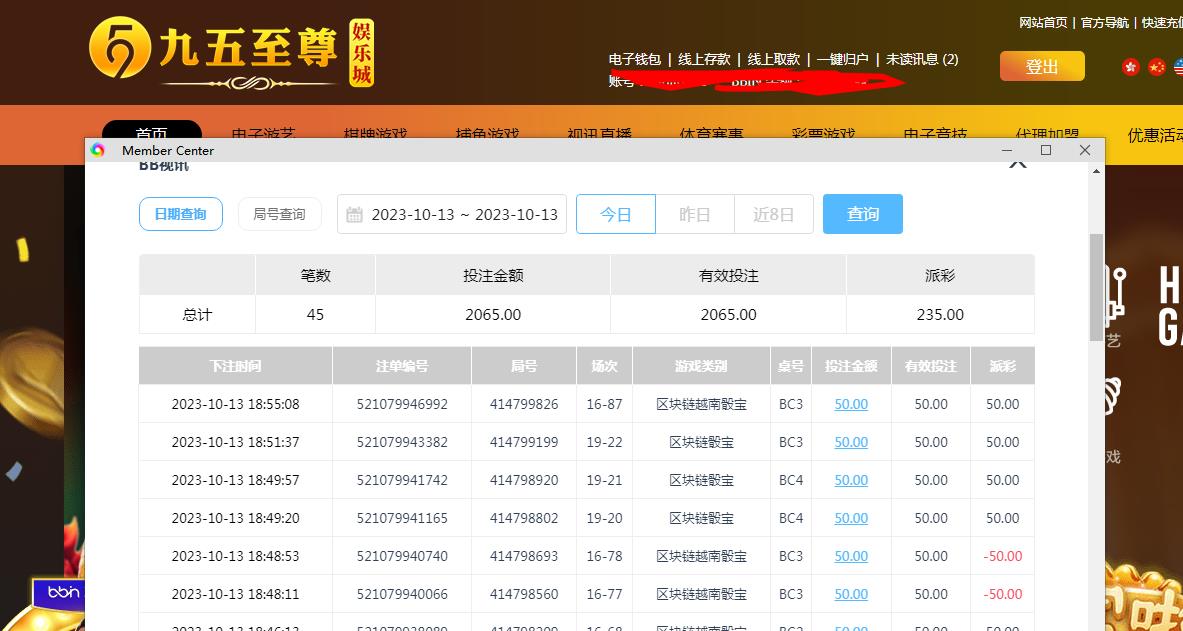Click the 九五至尊 site logo
The height and width of the screenshot is (631, 1183).
click(x=230, y=50)
